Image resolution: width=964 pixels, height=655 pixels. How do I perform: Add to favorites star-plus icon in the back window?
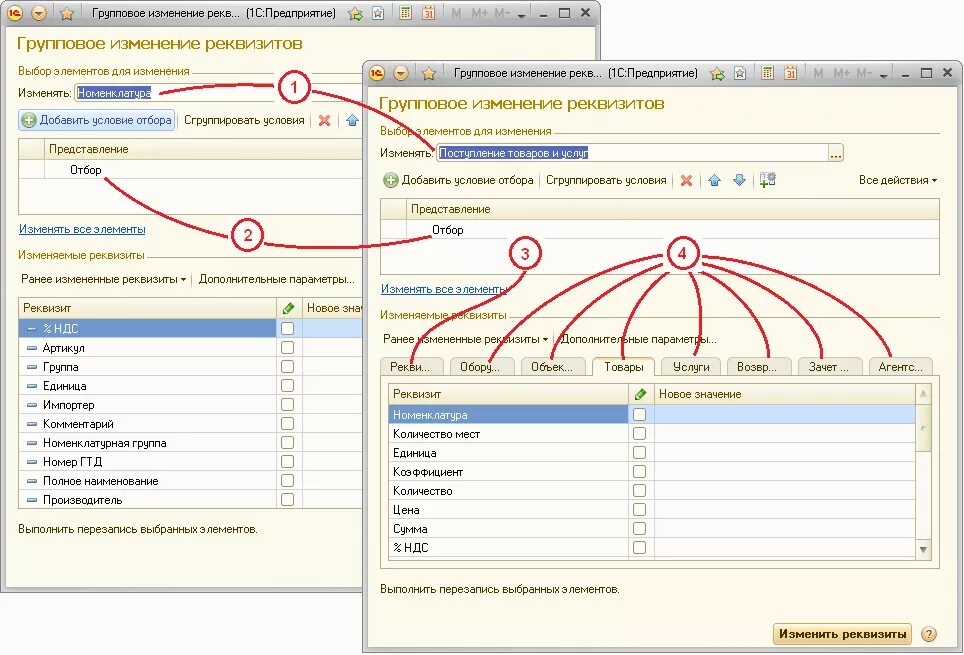pos(355,13)
